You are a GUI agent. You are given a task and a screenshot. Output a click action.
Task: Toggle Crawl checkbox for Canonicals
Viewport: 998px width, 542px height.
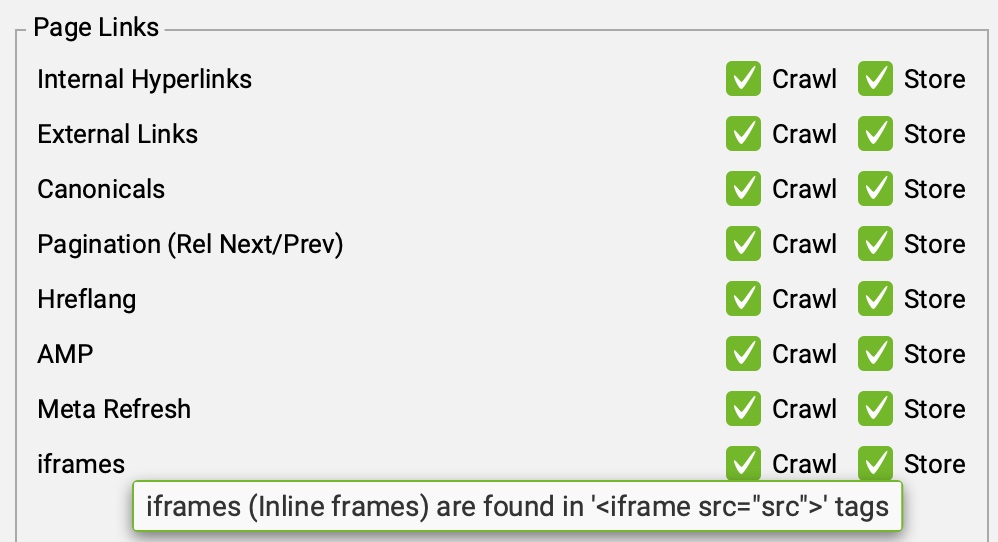743,189
